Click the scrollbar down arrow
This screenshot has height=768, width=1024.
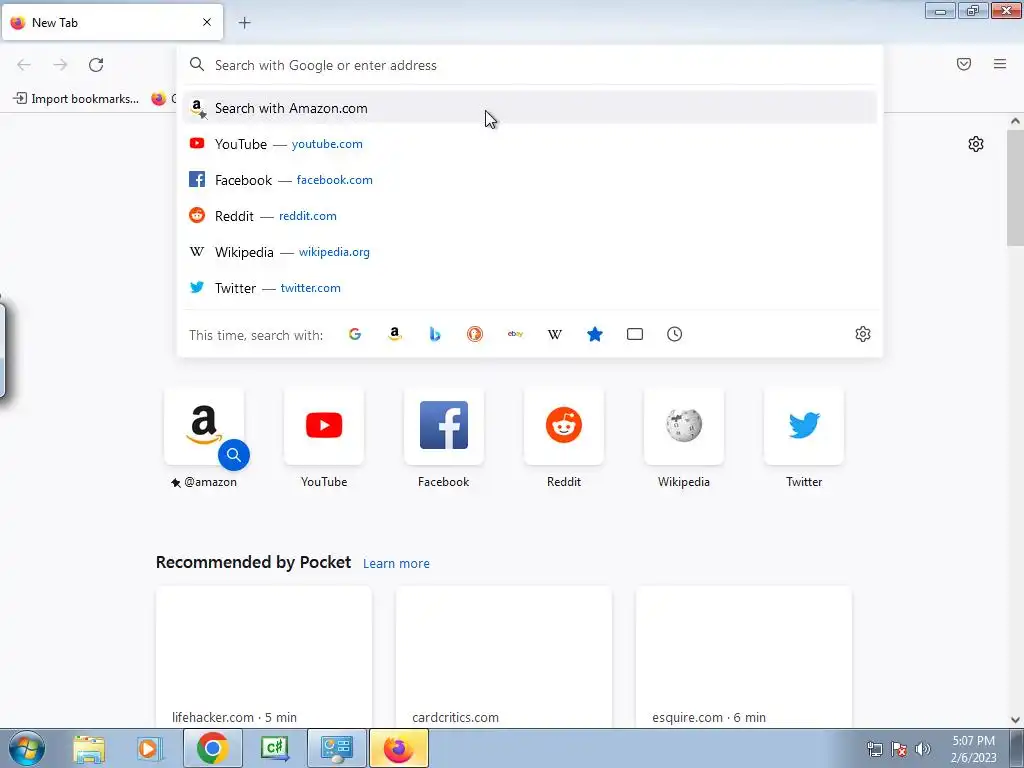(x=1015, y=720)
